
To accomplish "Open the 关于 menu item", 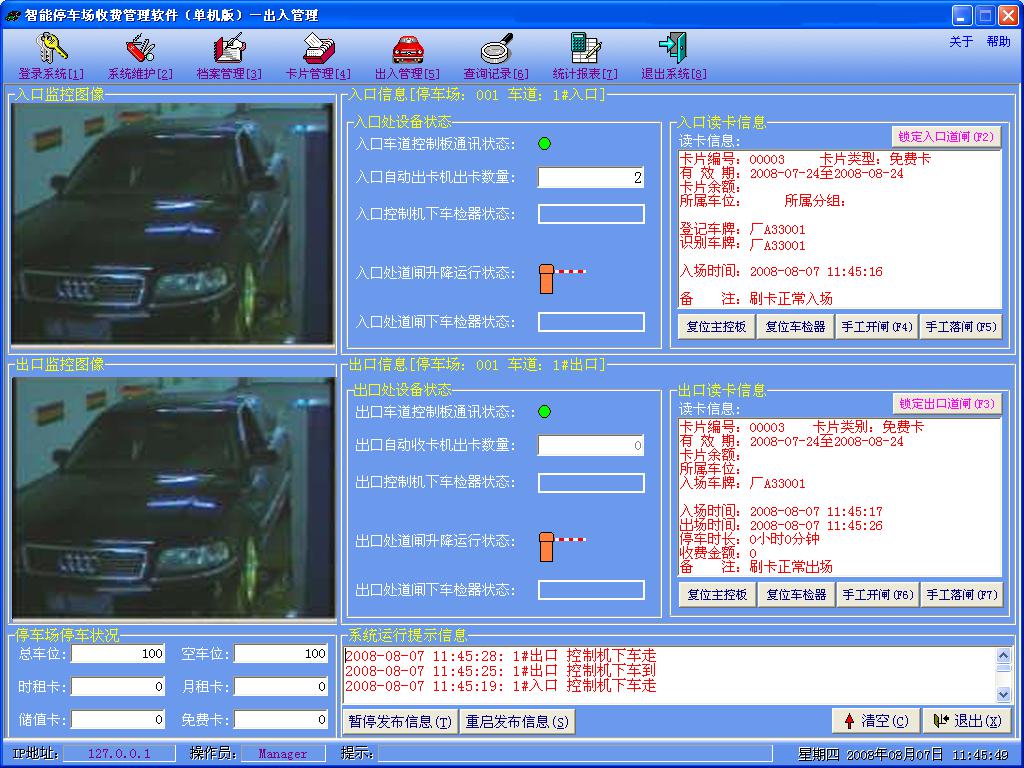I will (960, 42).
